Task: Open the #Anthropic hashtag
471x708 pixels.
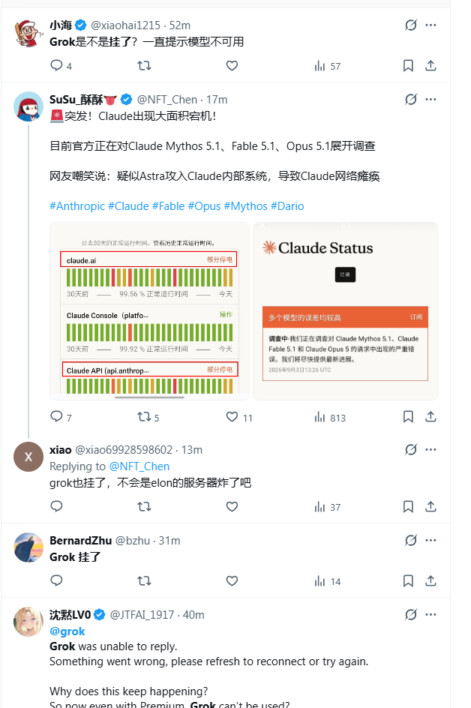Action: tap(77, 206)
